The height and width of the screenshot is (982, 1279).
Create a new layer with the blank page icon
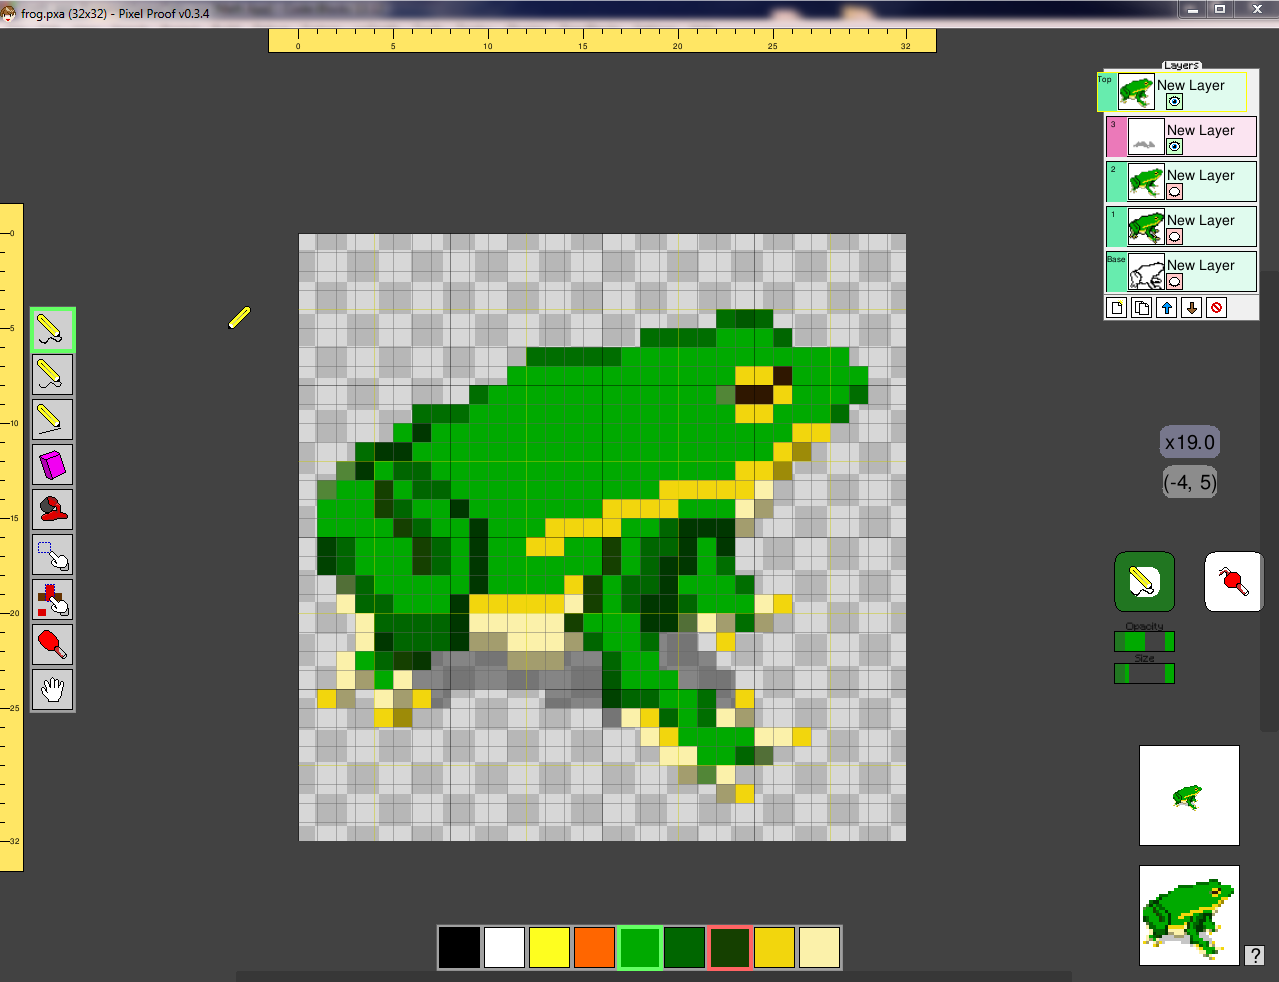(1117, 308)
